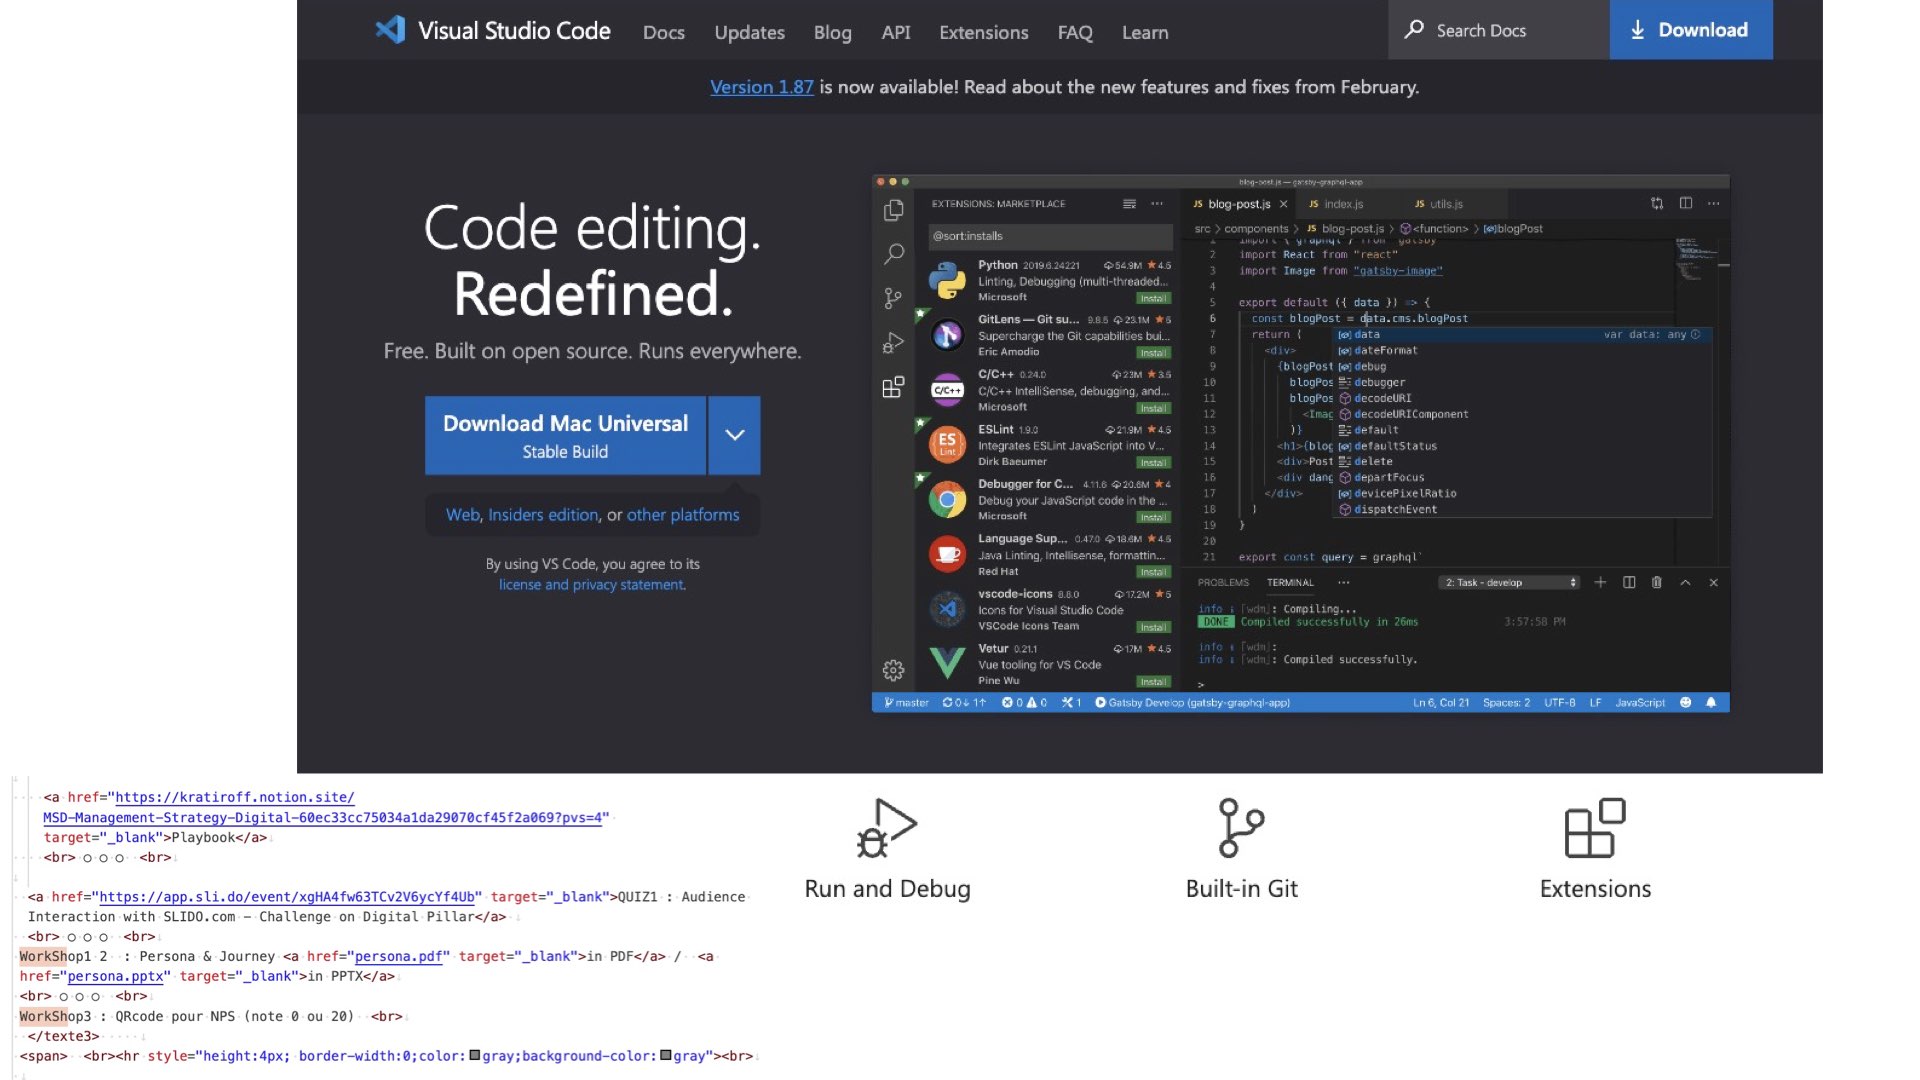Open the Updates menu item

pyautogui.click(x=749, y=32)
